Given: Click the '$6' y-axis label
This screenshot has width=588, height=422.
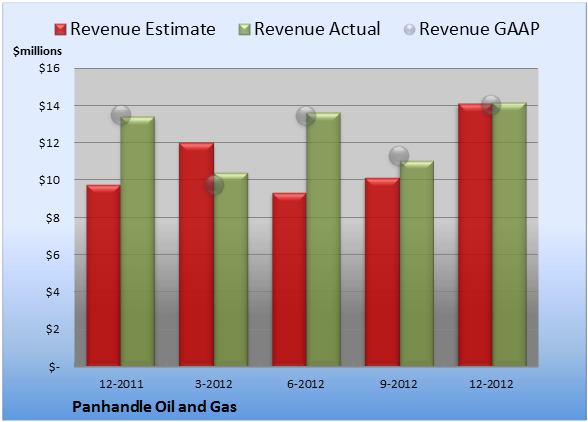Looking at the screenshot, I should pyautogui.click(x=53, y=255).
